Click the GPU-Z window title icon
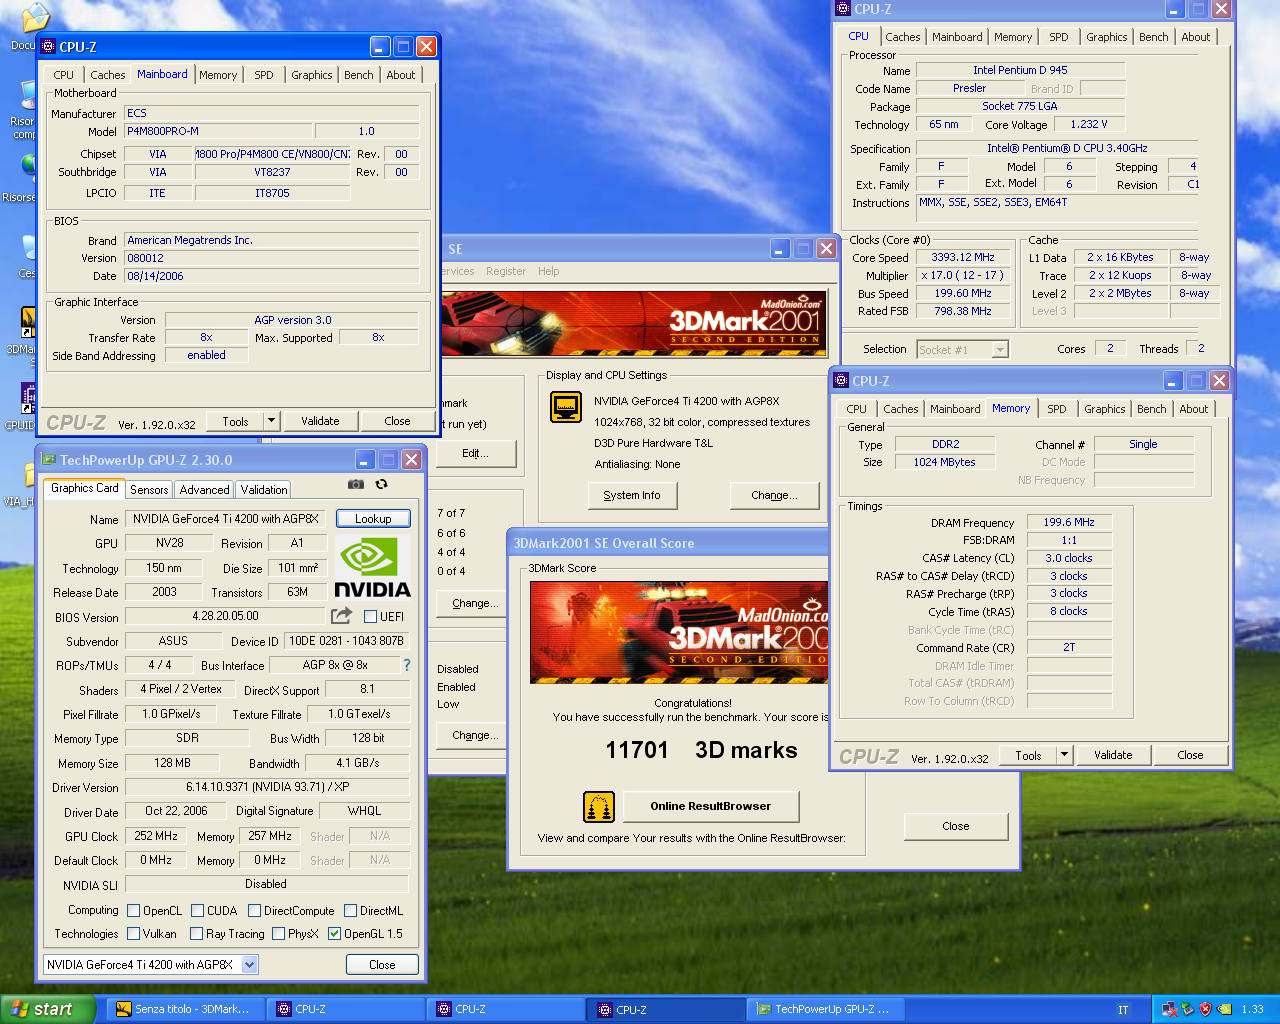1280x1024 pixels. (48, 460)
